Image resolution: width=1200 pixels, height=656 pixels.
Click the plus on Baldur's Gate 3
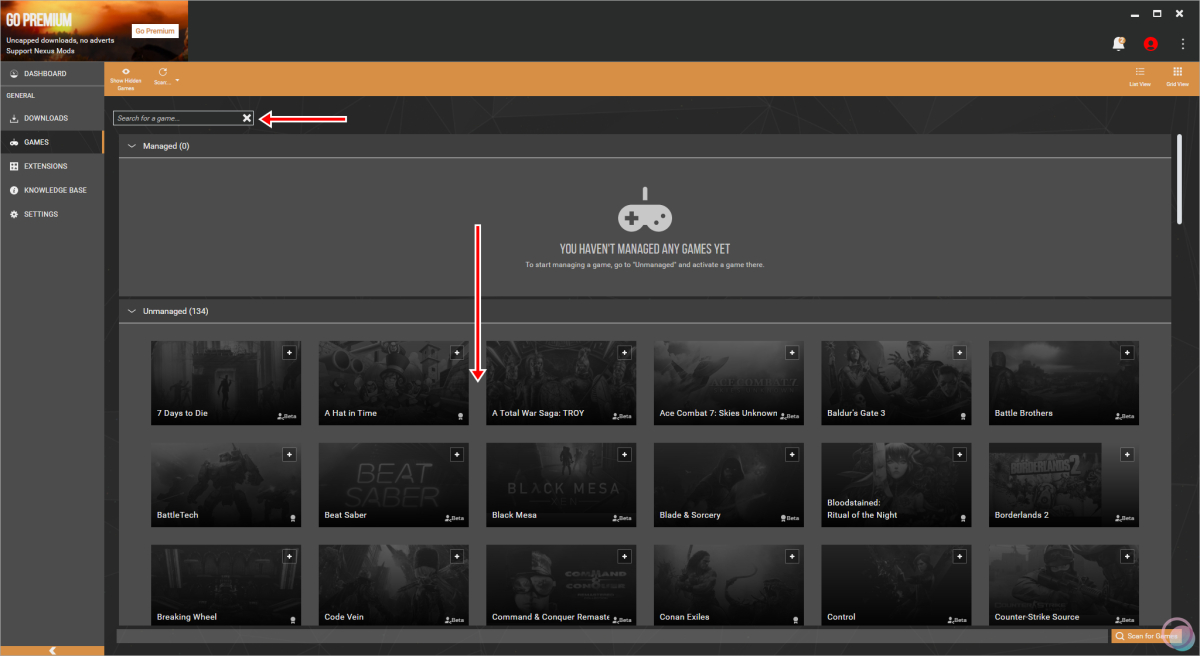[x=960, y=352]
